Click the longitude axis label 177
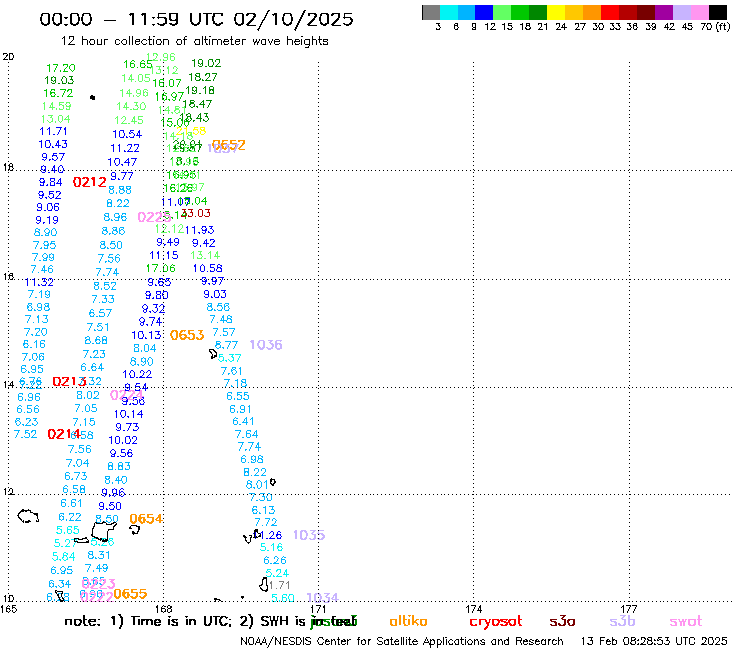This screenshot has width=740, height=650. 629,609
